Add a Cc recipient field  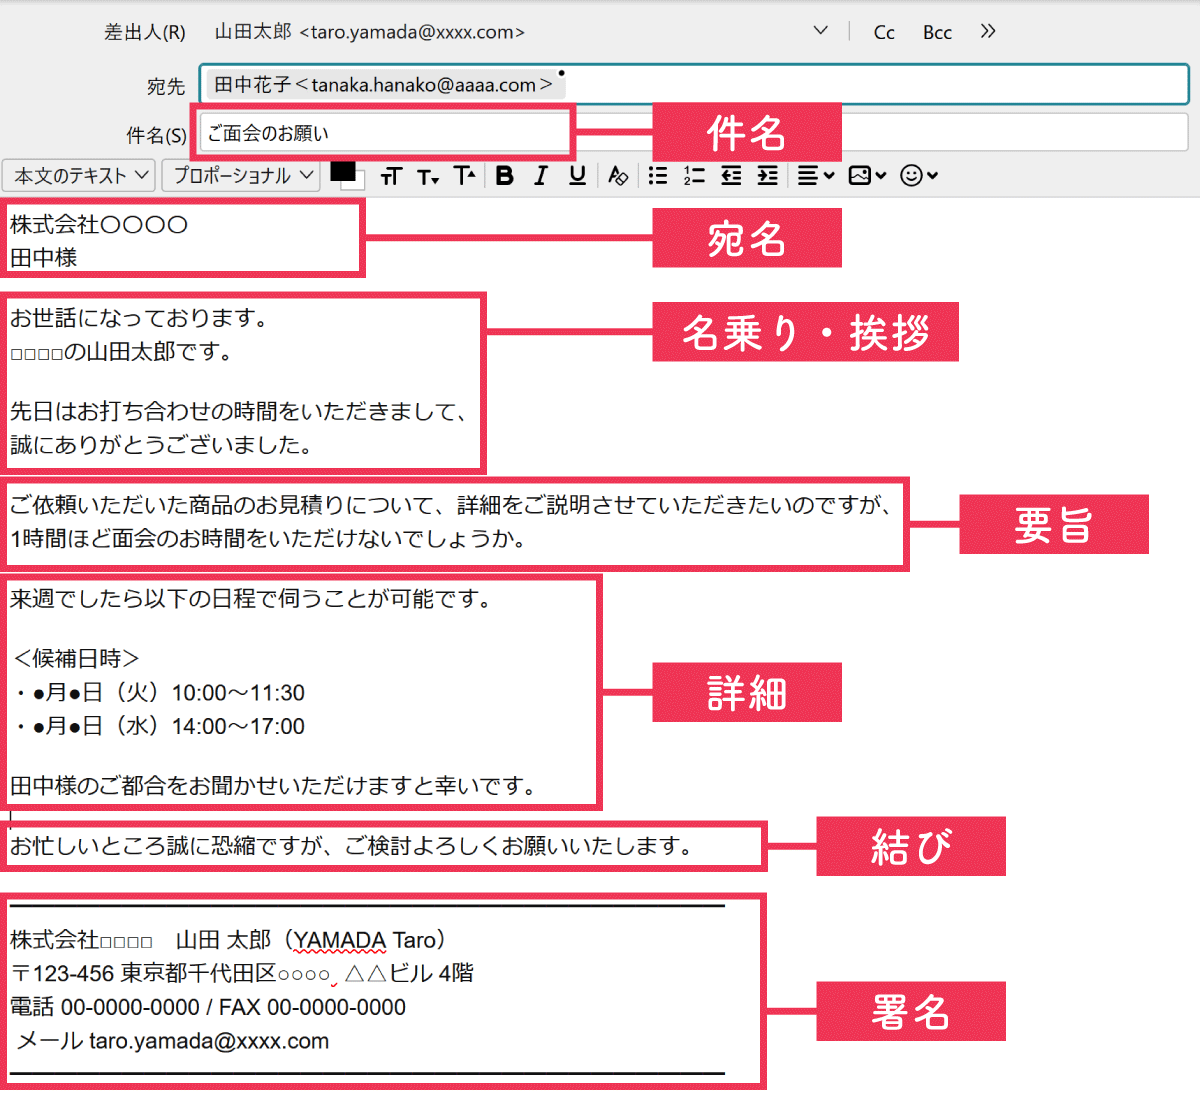883,31
